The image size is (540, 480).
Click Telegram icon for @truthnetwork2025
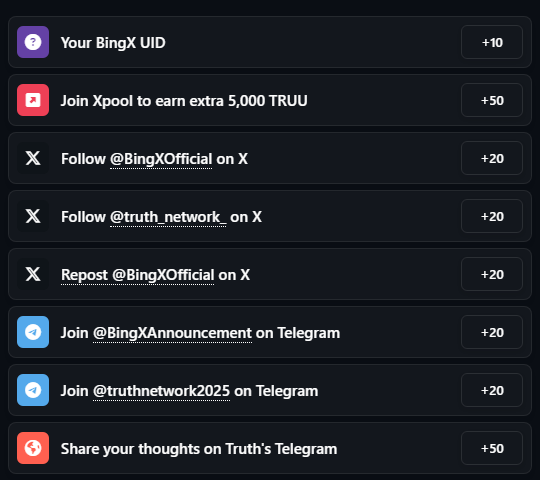pyautogui.click(x=33, y=390)
